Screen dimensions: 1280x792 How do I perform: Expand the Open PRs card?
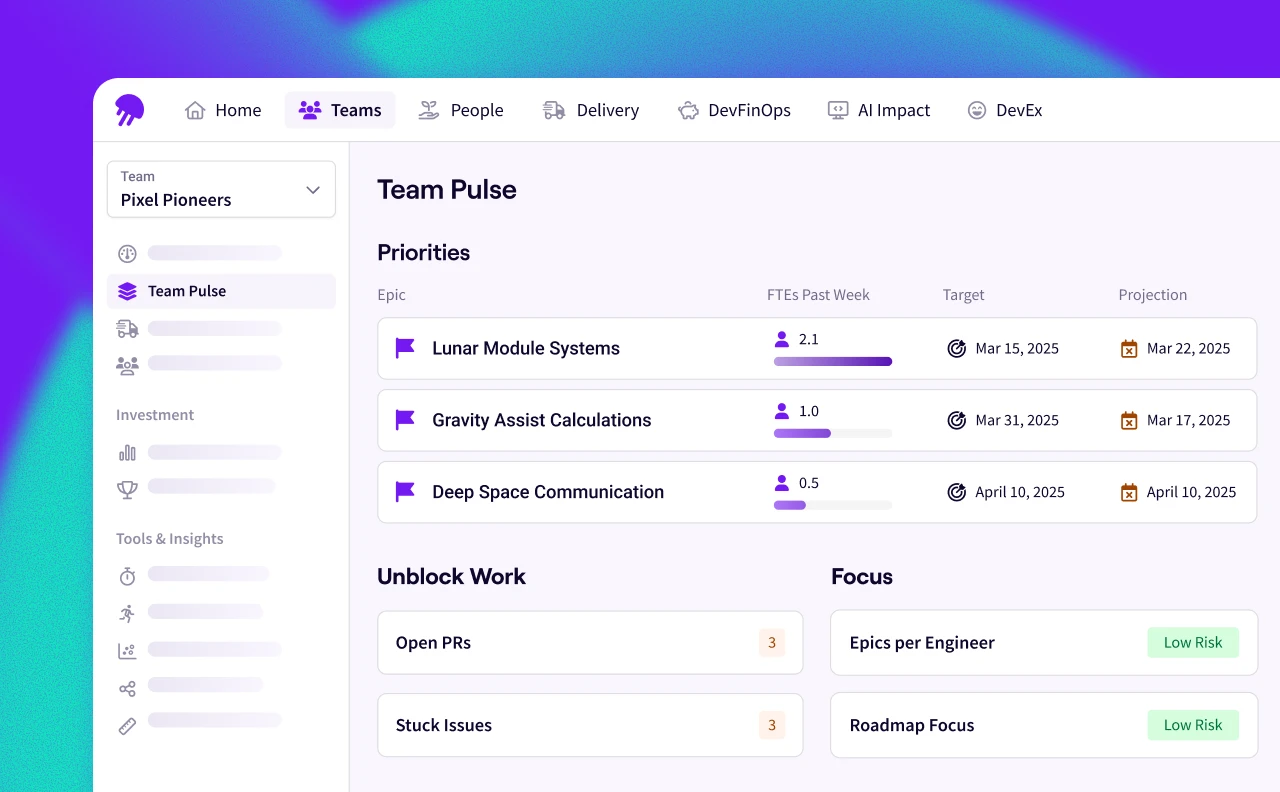pyautogui.click(x=589, y=643)
